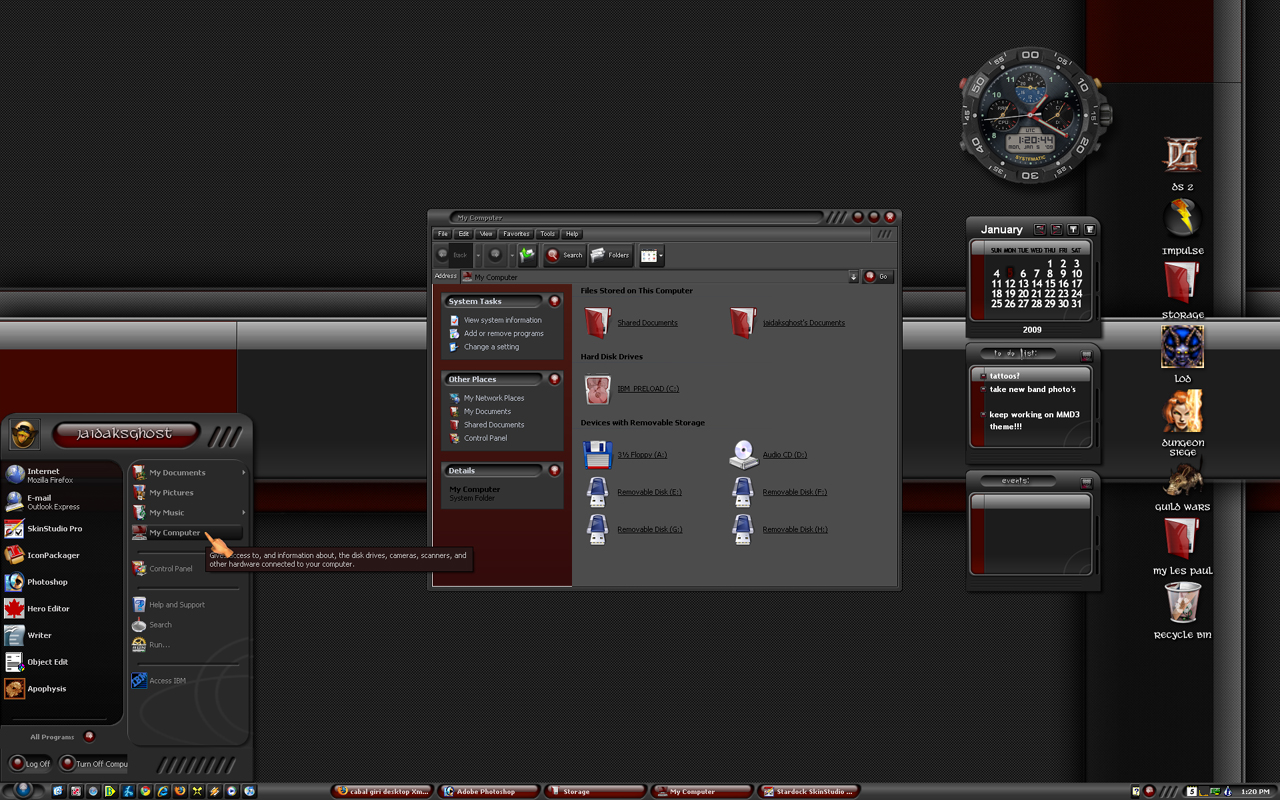Click the Log Off button
The image size is (1280, 800).
(30, 764)
